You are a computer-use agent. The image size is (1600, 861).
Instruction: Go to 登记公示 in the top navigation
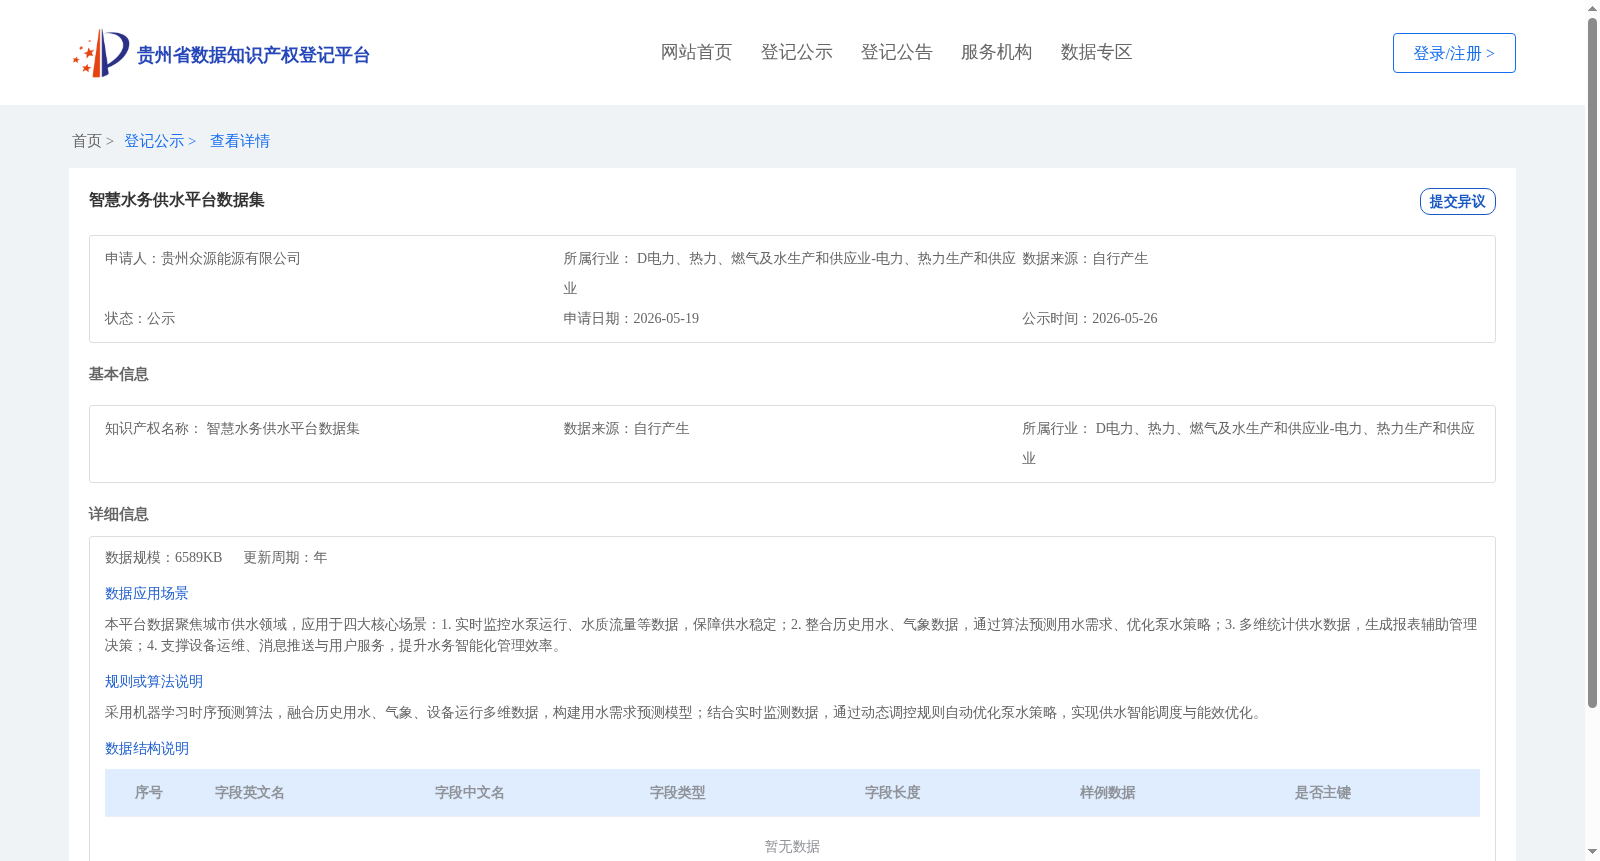(x=796, y=52)
